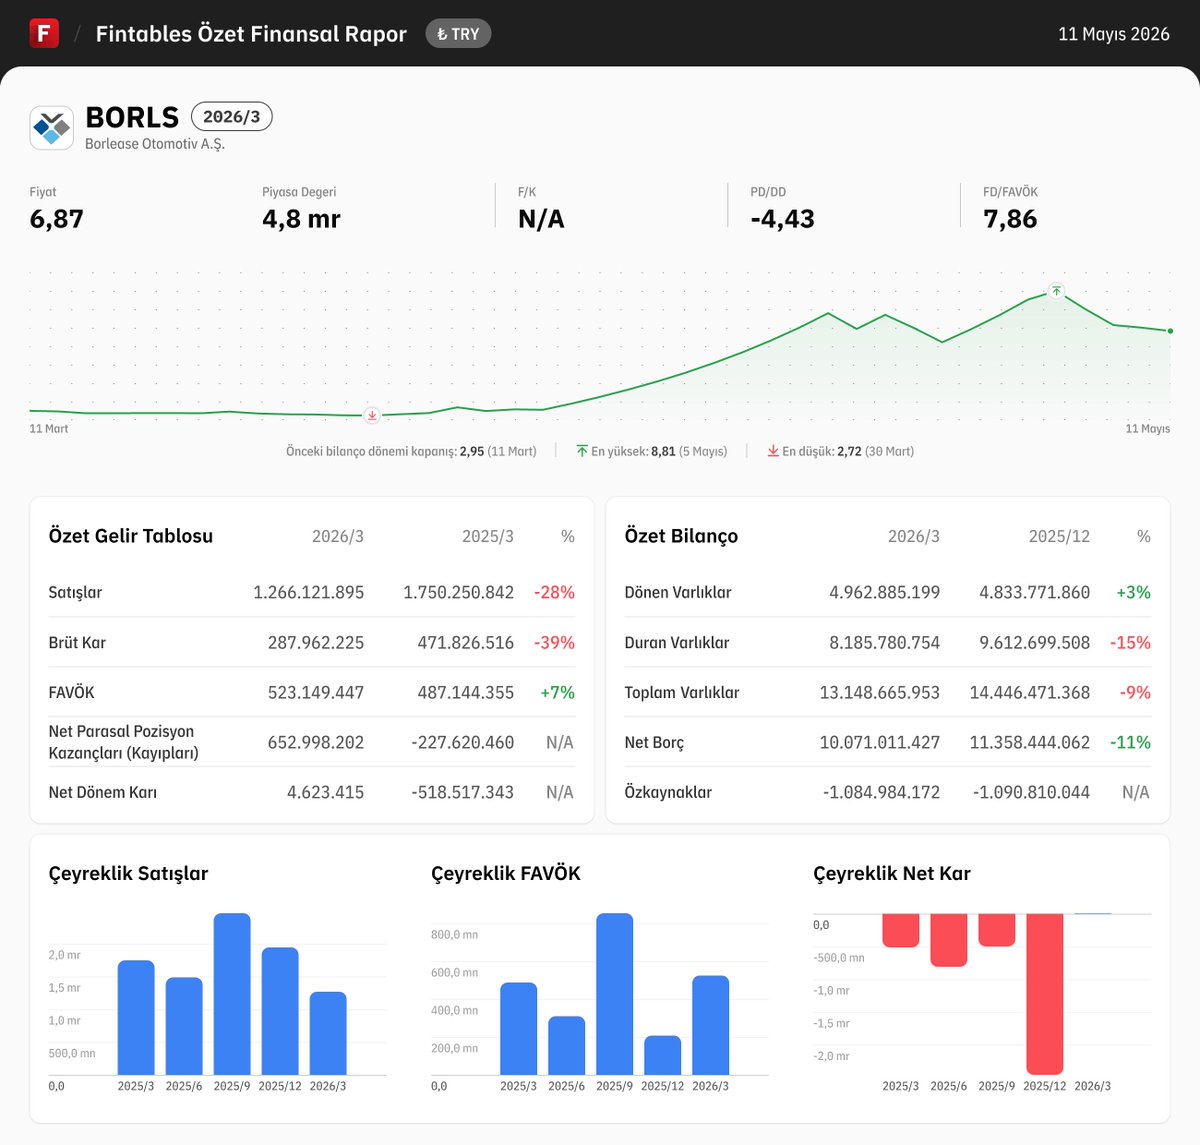The width and height of the screenshot is (1200, 1145).
Task: Click the 11 Mayıs chart end label
Action: click(1148, 429)
